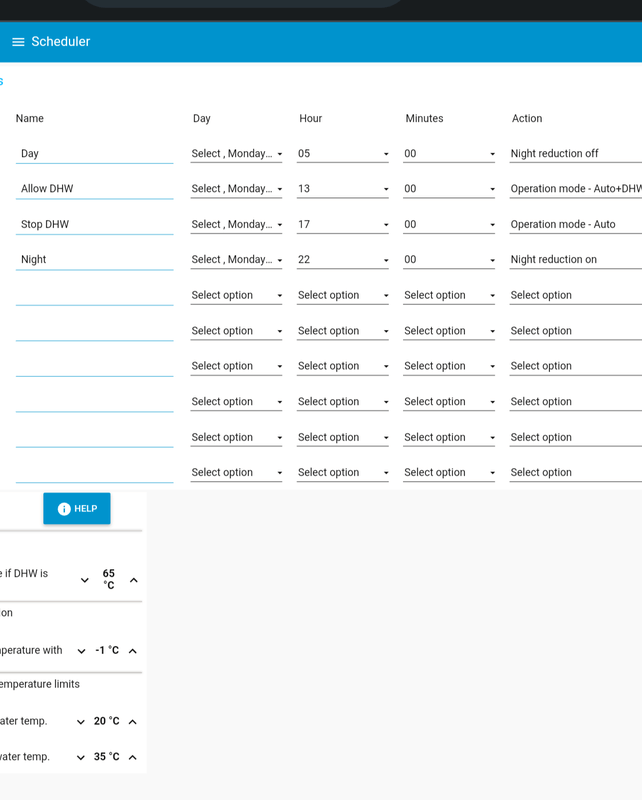Viewport: 642px width, 800px height.
Task: Edit the name field containing 'Stop DHW'
Action: (x=94, y=224)
